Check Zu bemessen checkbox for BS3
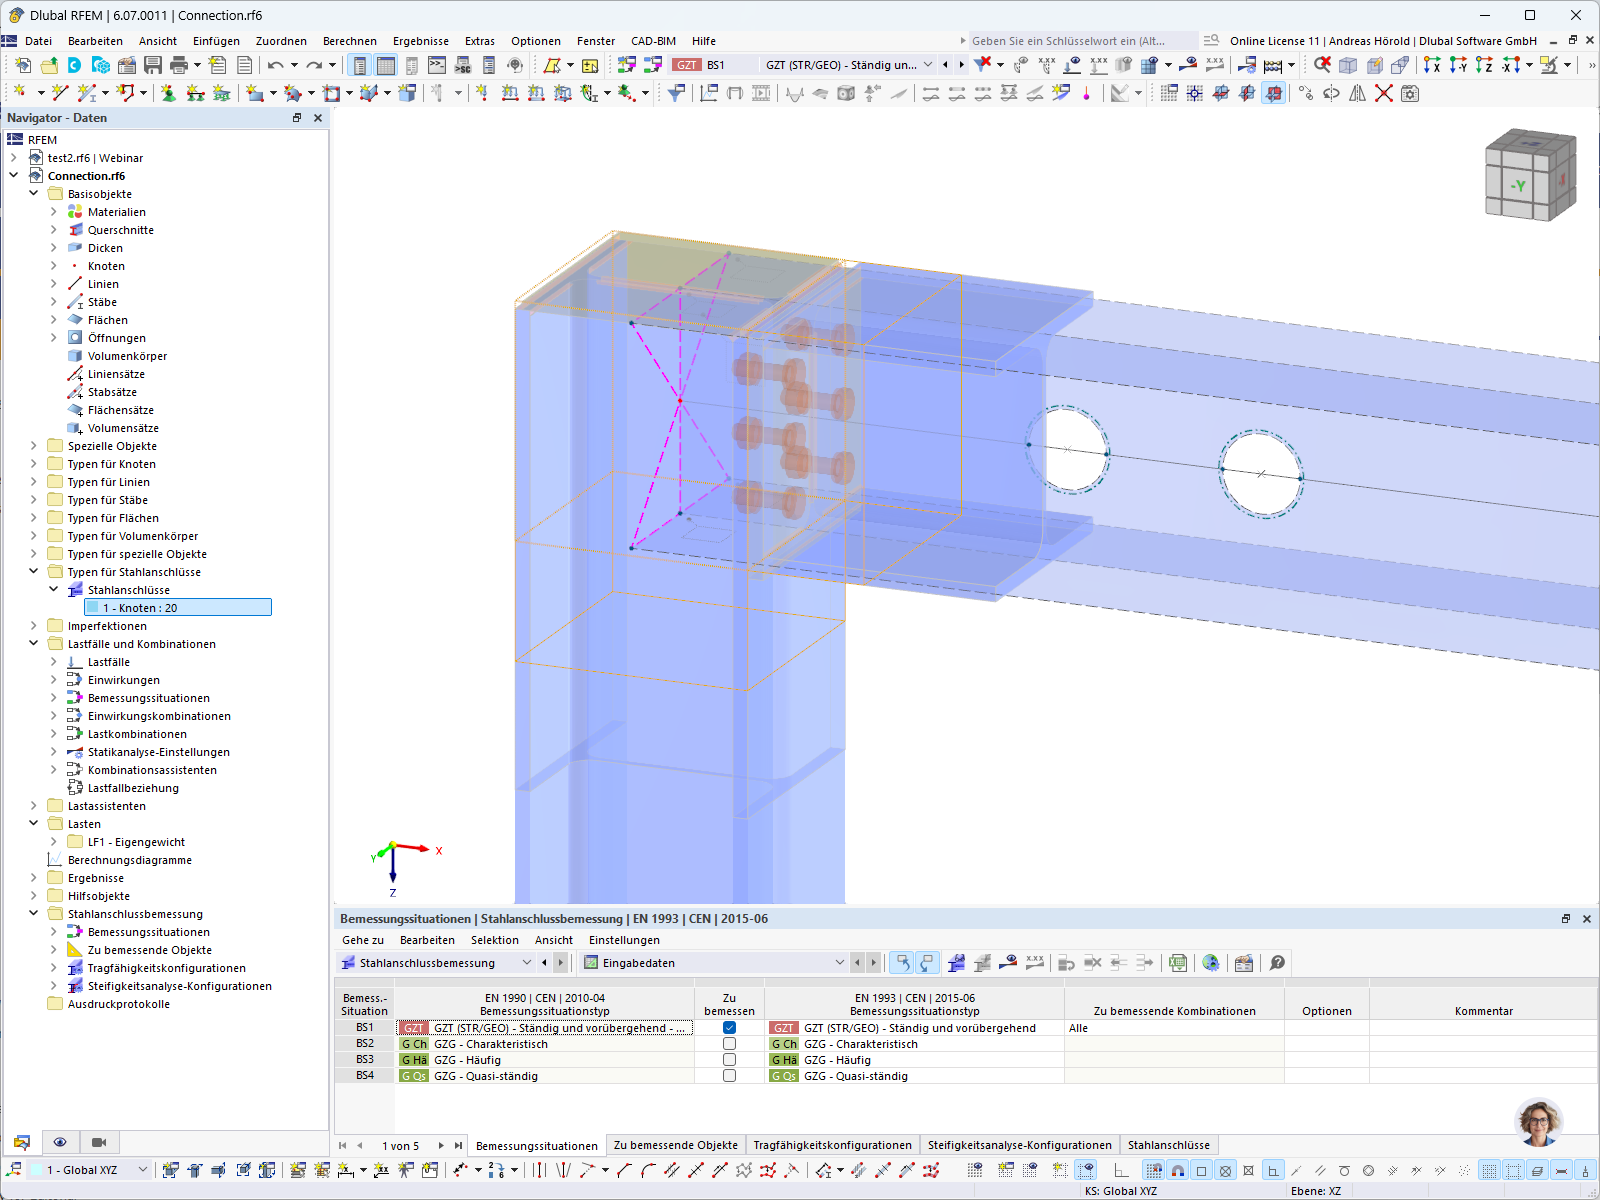Screen dimensions: 1600x1200 point(729,1060)
